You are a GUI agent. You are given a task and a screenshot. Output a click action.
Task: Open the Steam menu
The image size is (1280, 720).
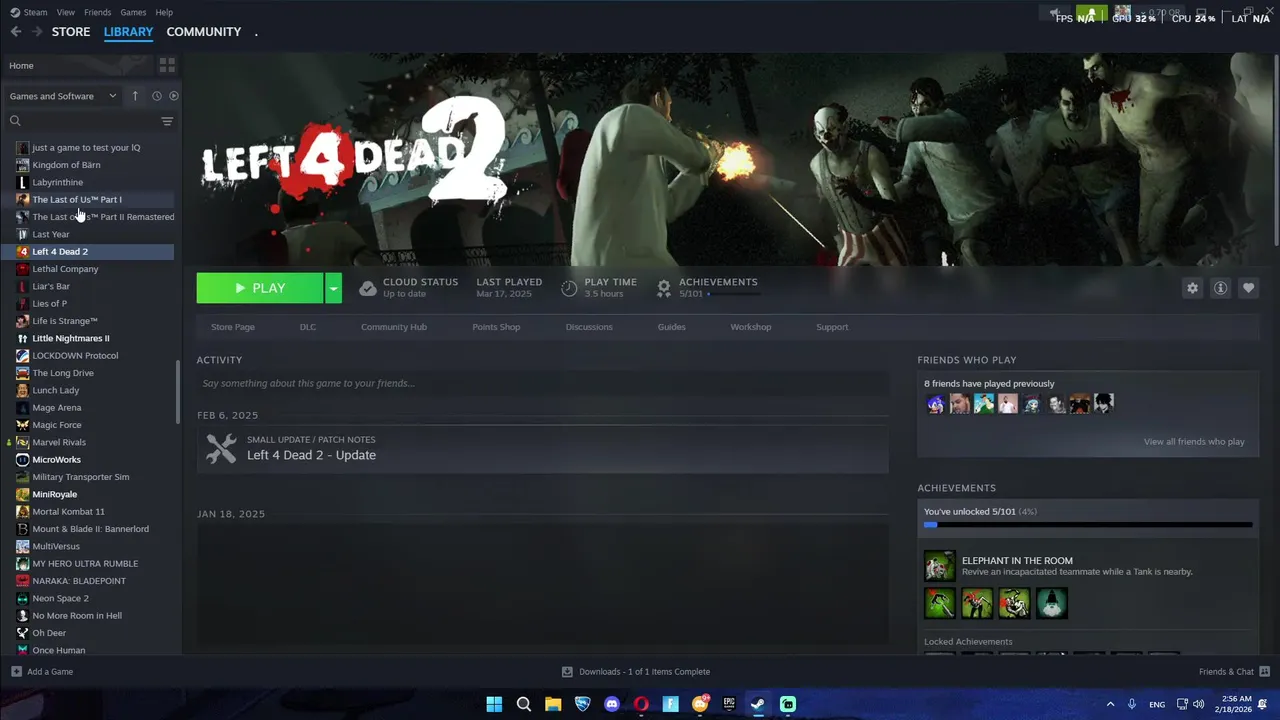35,12
